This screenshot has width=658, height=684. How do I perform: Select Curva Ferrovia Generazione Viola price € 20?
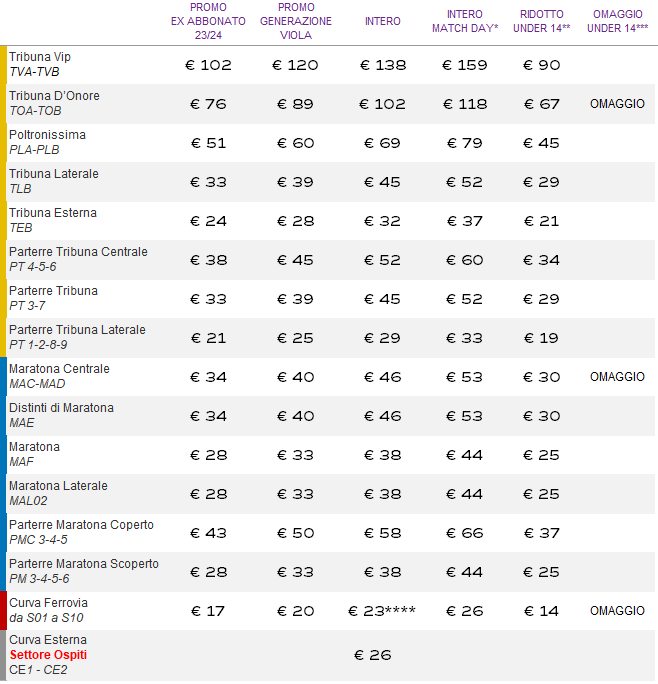[296, 611]
